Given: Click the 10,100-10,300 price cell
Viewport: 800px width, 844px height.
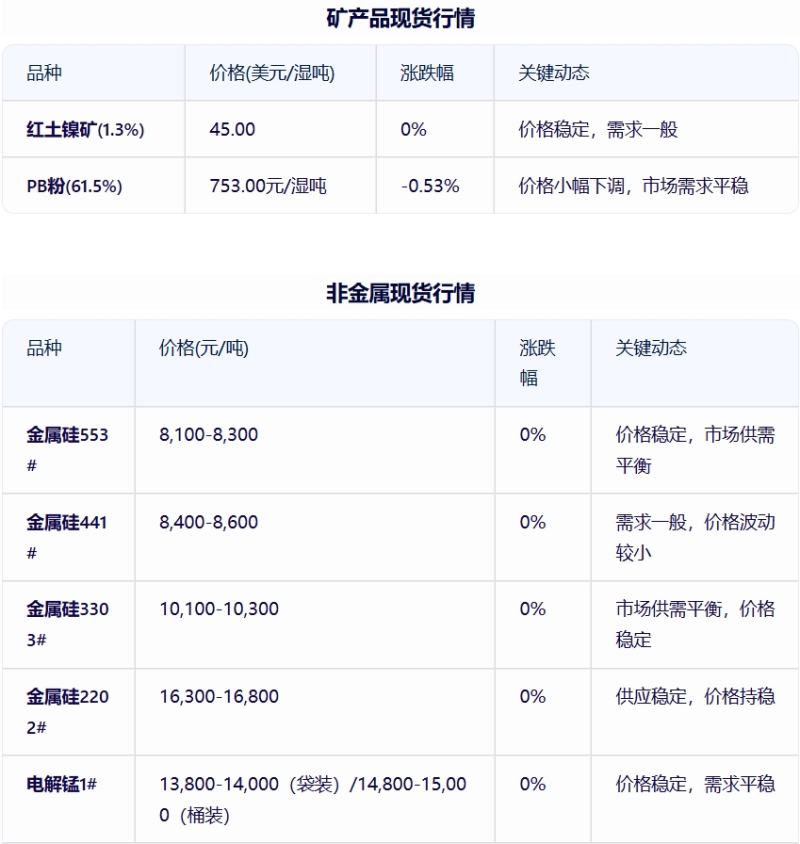Looking at the screenshot, I should tap(219, 609).
